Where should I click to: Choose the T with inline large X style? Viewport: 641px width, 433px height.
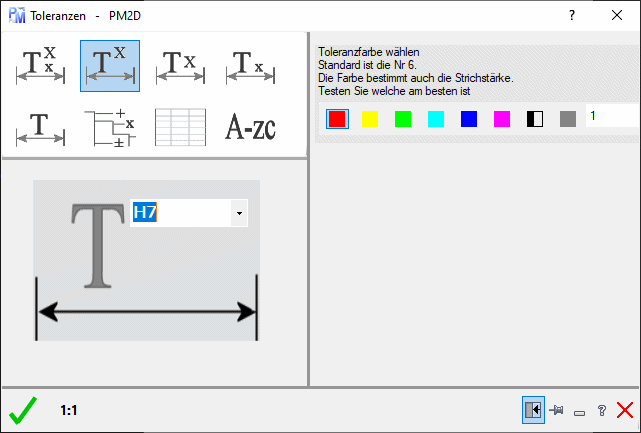[x=180, y=65]
